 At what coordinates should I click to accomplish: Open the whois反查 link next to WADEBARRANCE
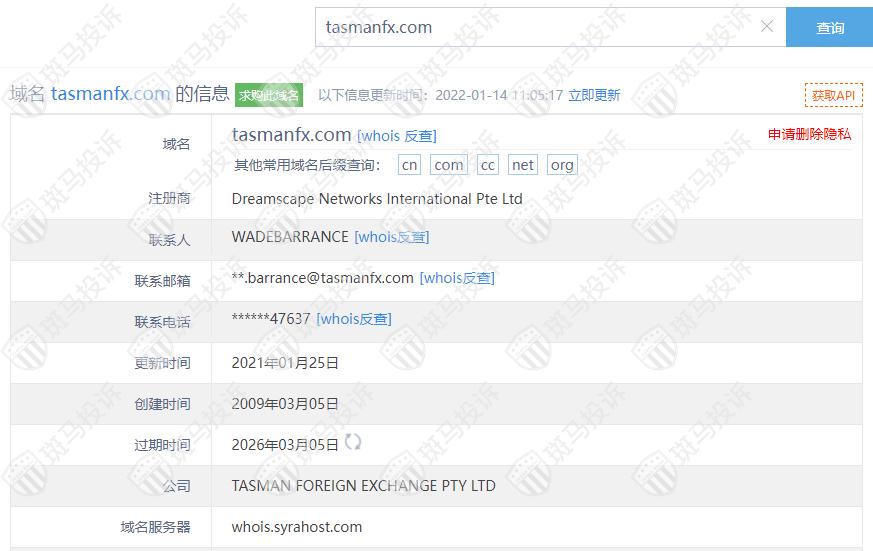392,237
